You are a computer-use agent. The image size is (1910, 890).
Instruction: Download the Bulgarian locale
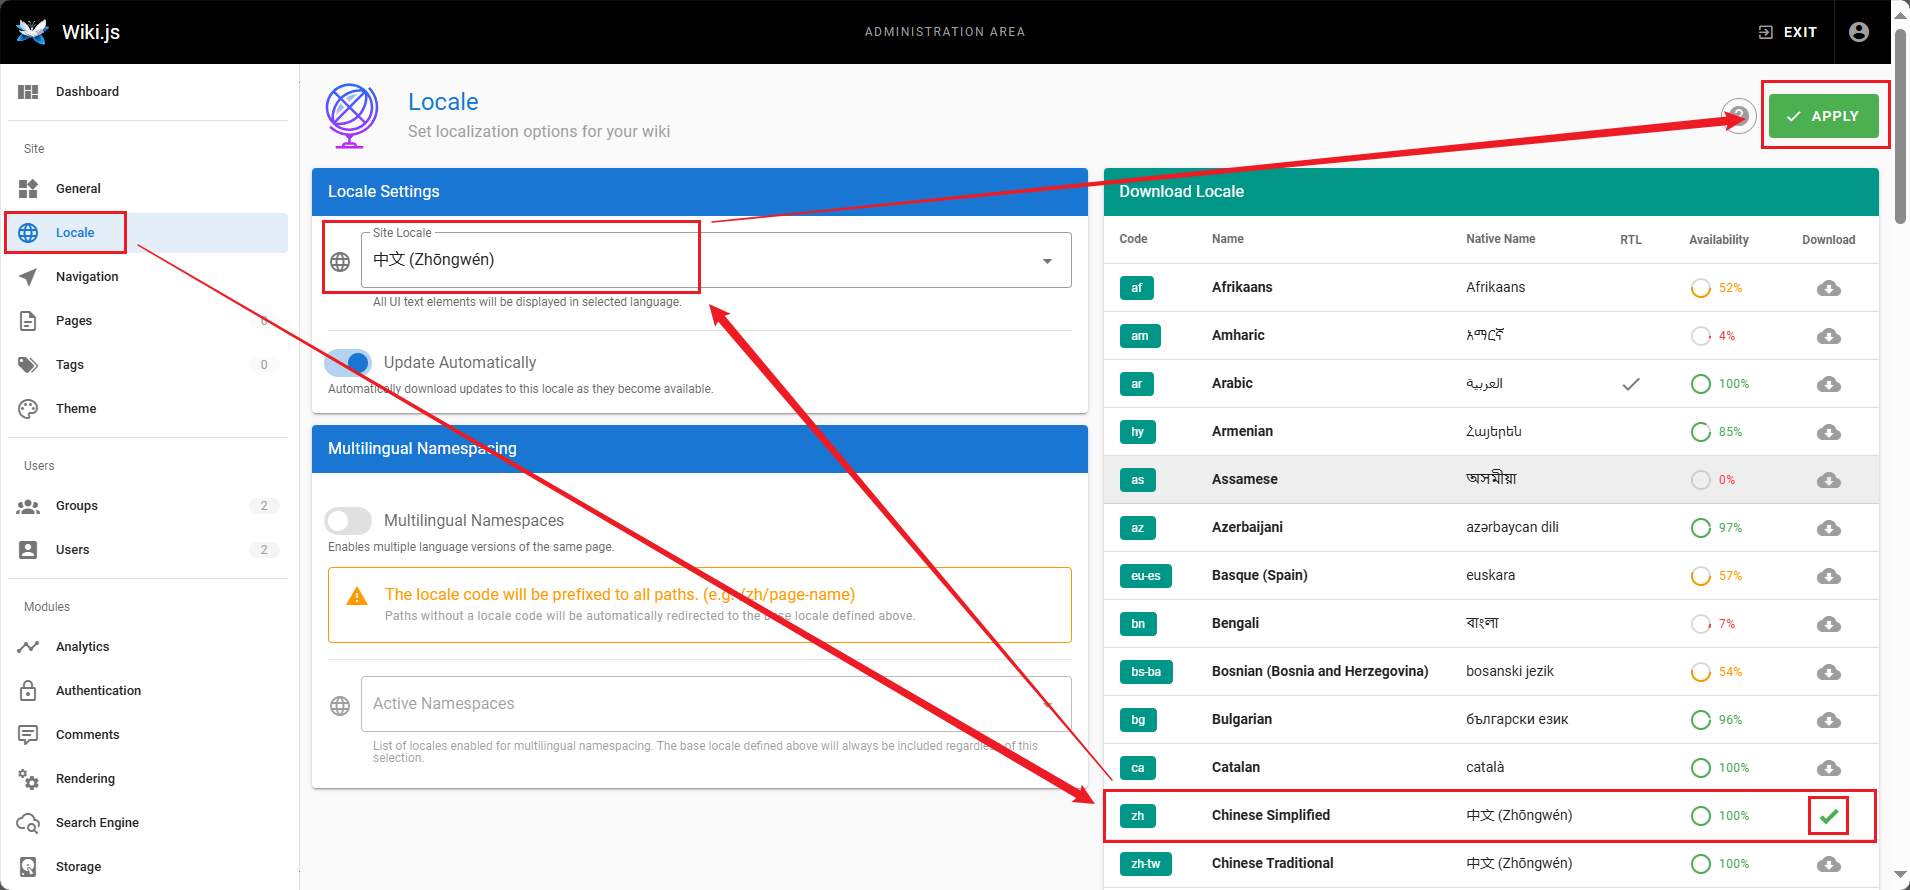1828,720
